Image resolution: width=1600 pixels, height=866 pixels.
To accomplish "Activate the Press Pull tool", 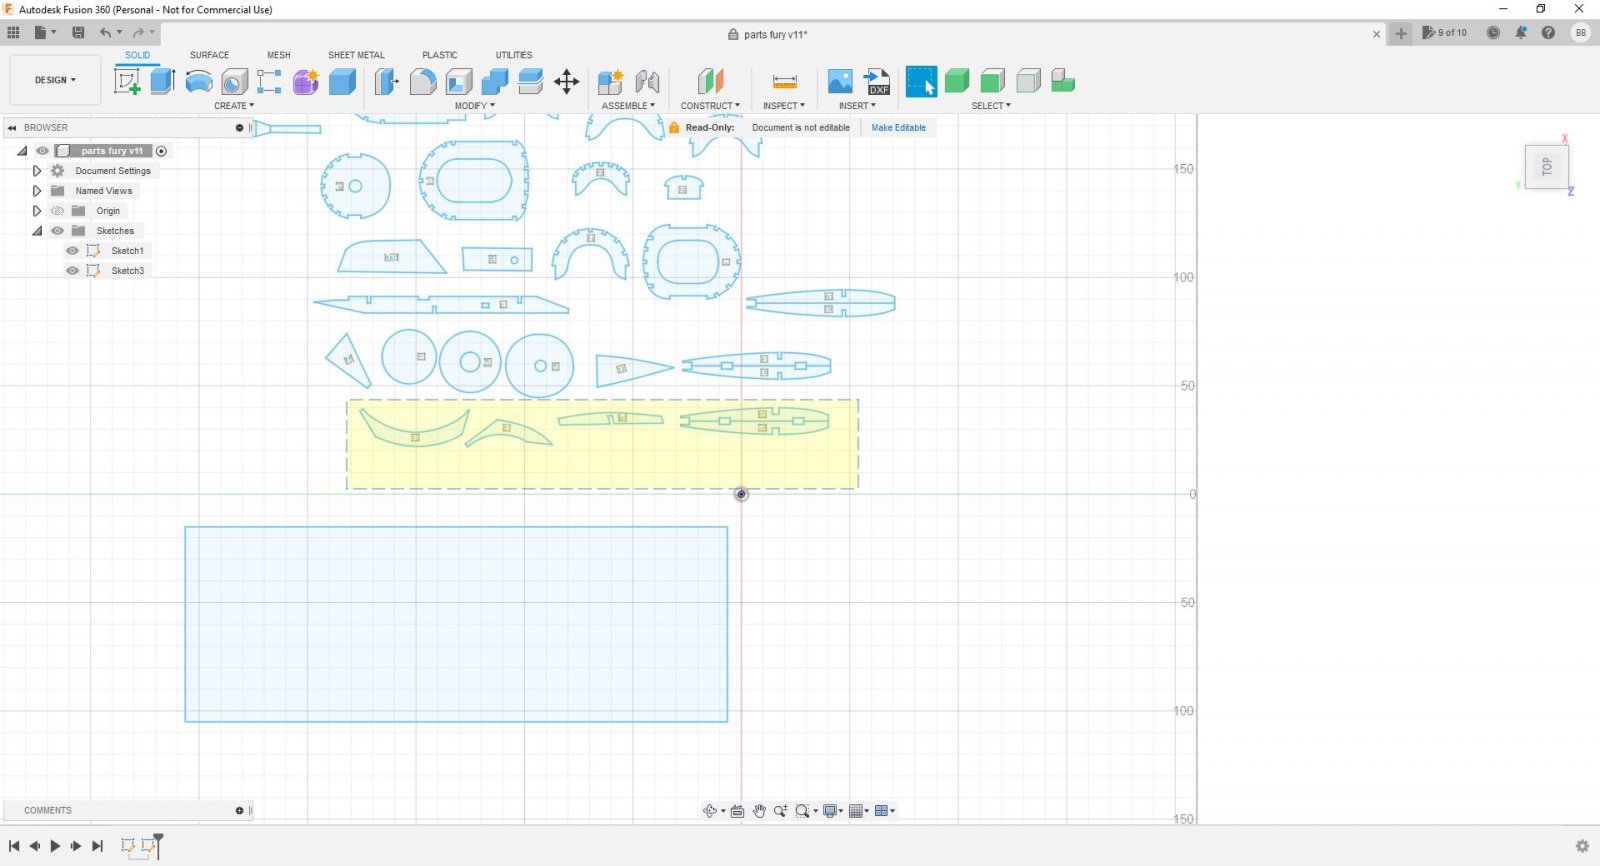I will [x=386, y=82].
